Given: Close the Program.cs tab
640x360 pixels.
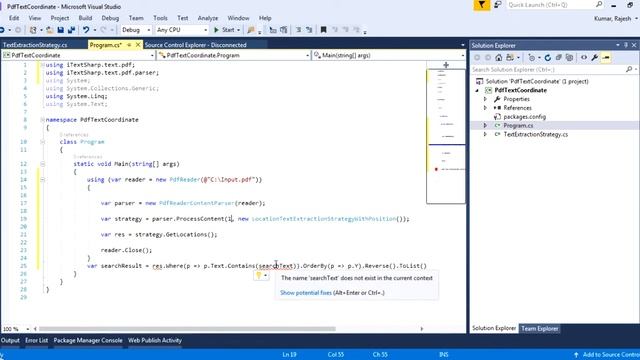Looking at the screenshot, I should pos(138,45).
